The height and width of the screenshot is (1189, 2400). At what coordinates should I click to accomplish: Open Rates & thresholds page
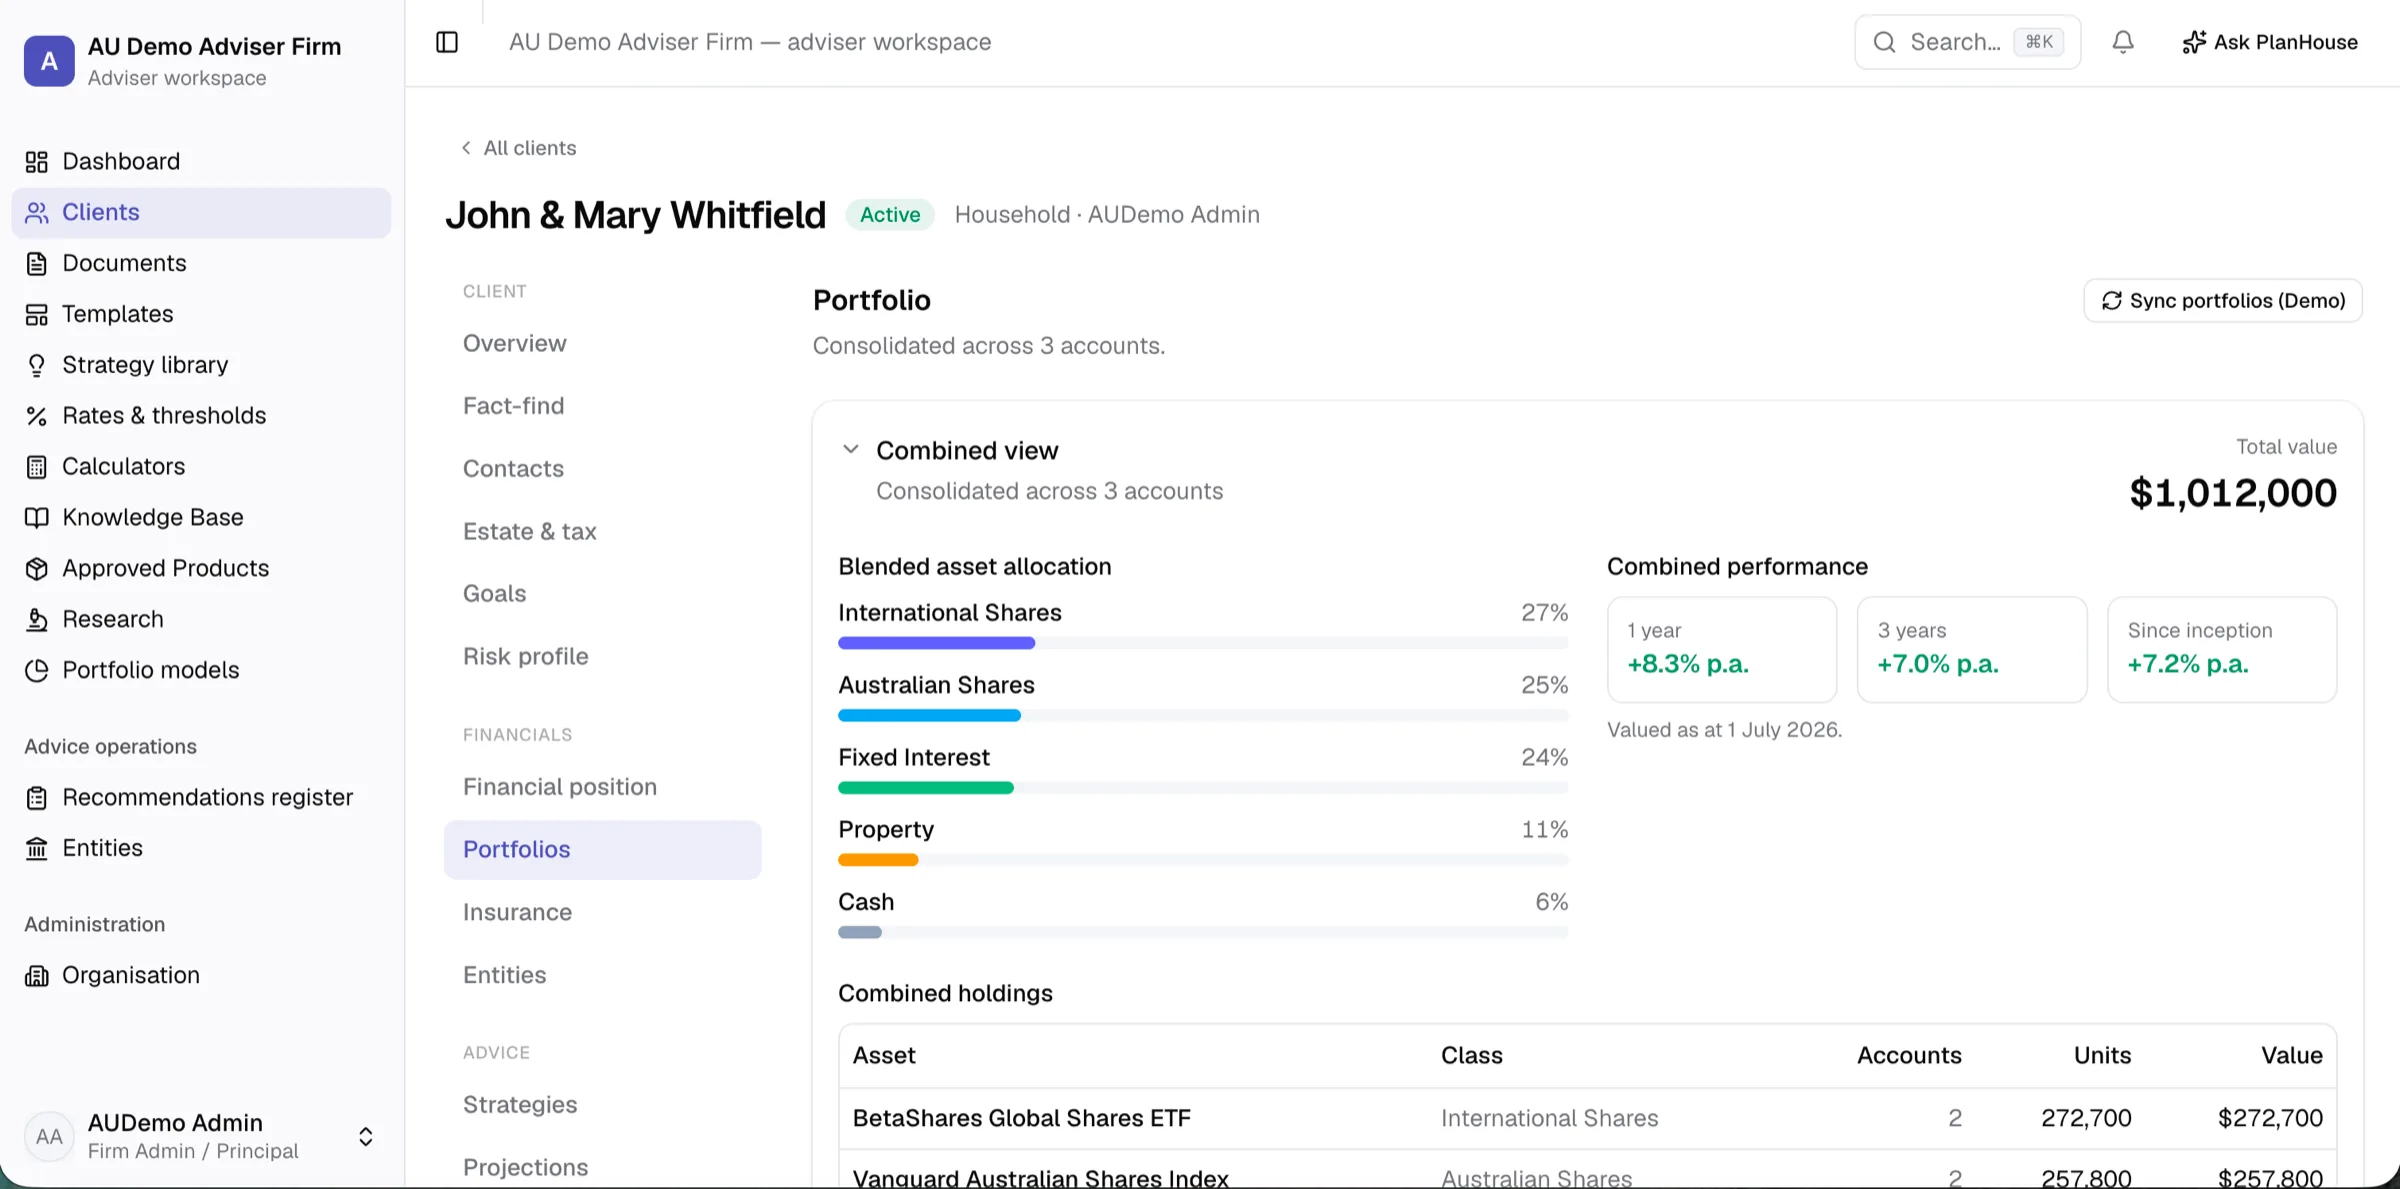coord(201,416)
